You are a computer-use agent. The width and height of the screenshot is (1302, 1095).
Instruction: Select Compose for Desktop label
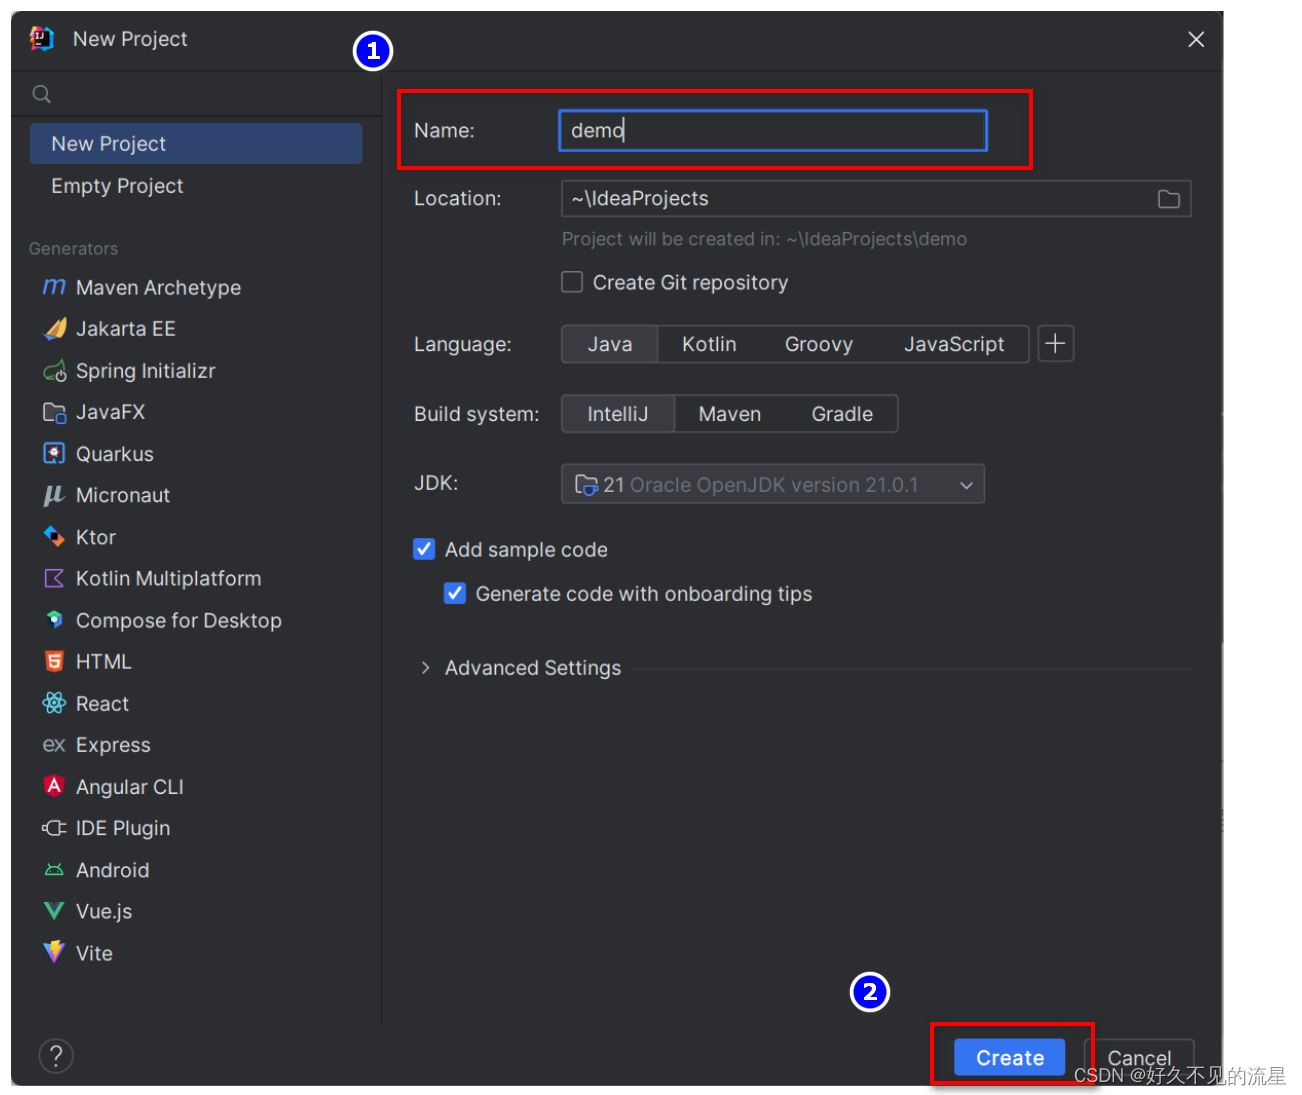179,620
